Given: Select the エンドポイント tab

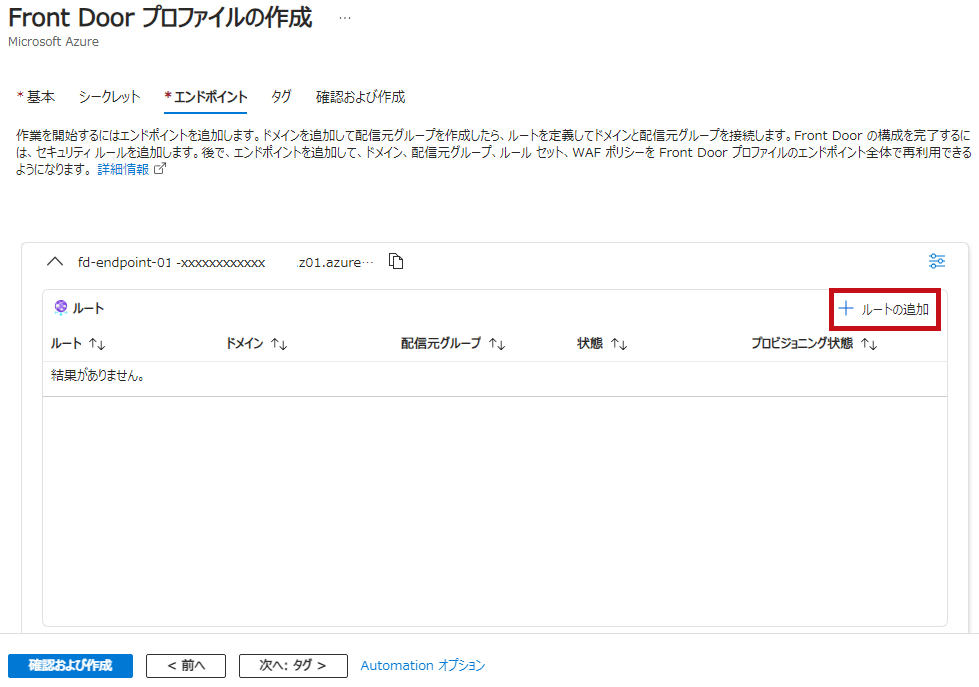Looking at the screenshot, I should [x=205, y=97].
